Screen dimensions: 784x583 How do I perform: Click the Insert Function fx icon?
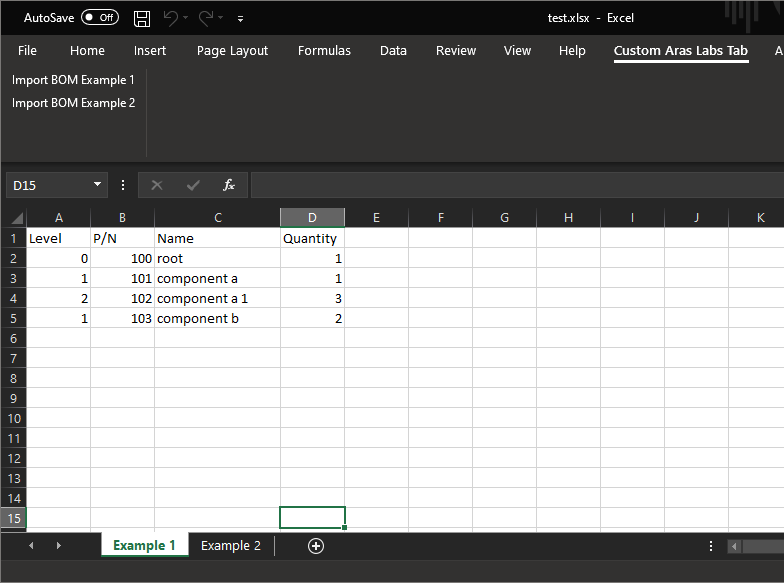click(x=228, y=185)
